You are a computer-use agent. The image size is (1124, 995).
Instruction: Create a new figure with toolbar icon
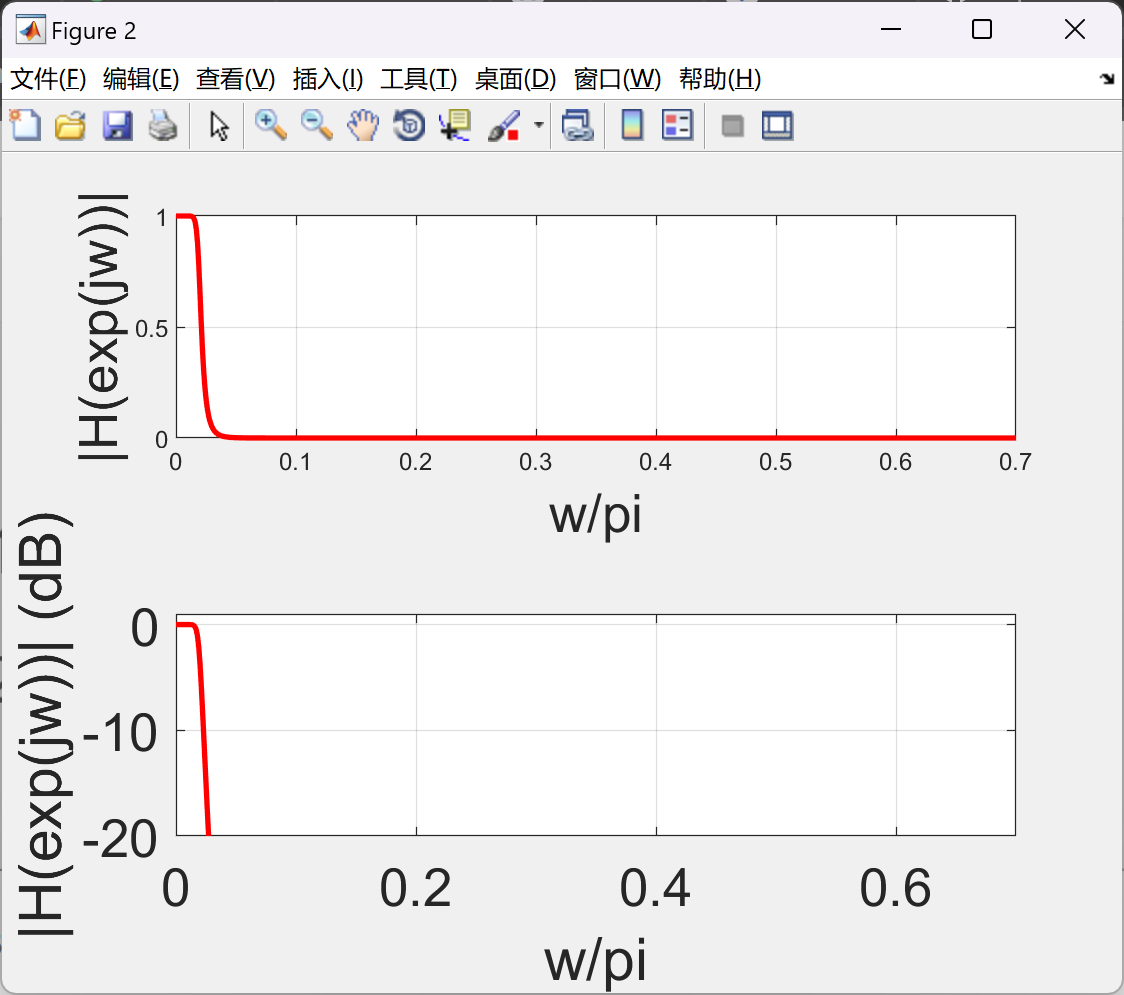[x=25, y=125]
